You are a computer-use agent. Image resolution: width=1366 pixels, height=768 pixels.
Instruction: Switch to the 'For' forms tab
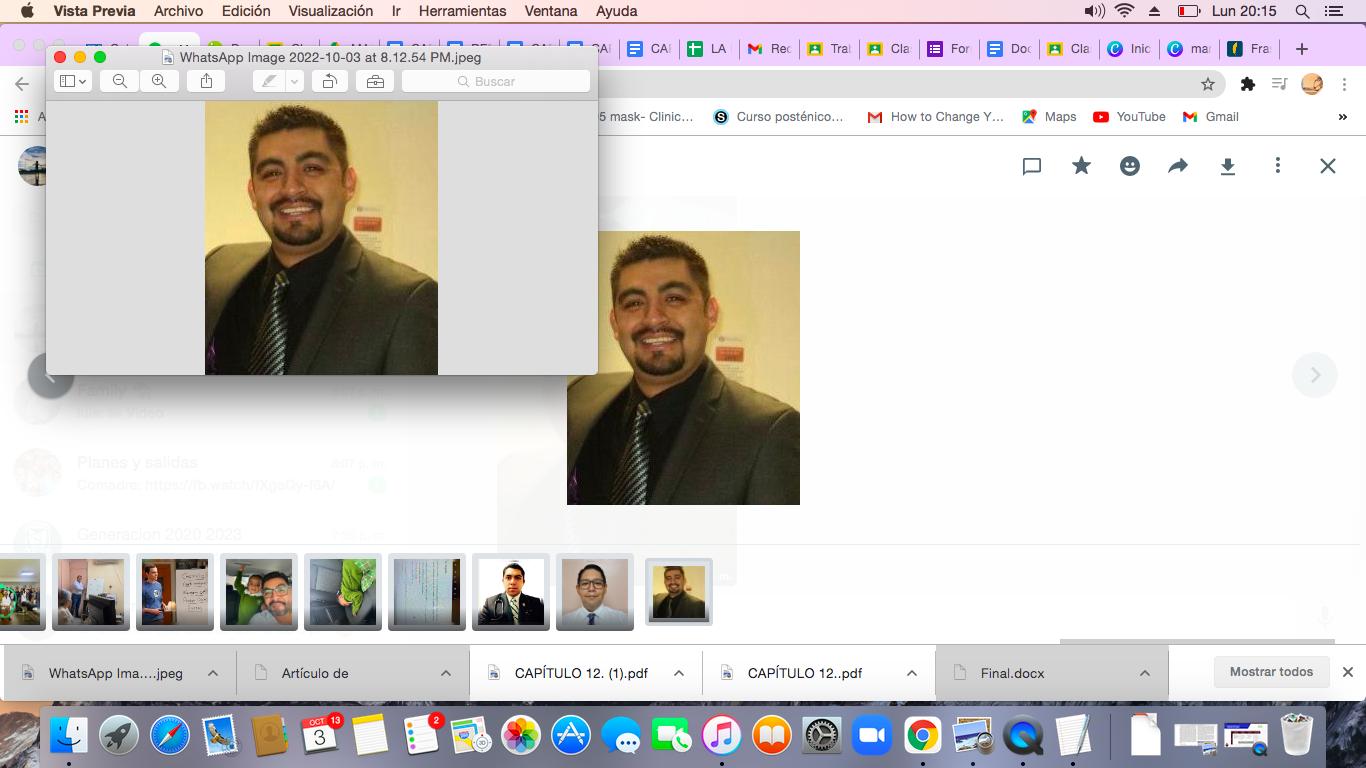pyautogui.click(x=949, y=49)
